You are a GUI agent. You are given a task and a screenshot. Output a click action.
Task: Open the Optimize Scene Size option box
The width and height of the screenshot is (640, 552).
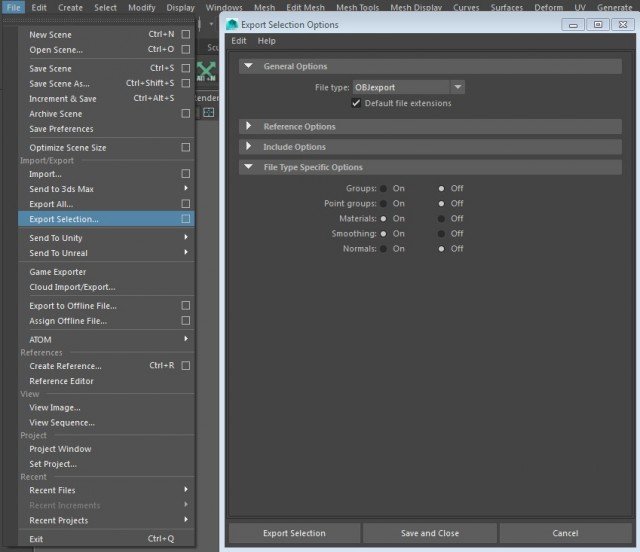(185, 148)
